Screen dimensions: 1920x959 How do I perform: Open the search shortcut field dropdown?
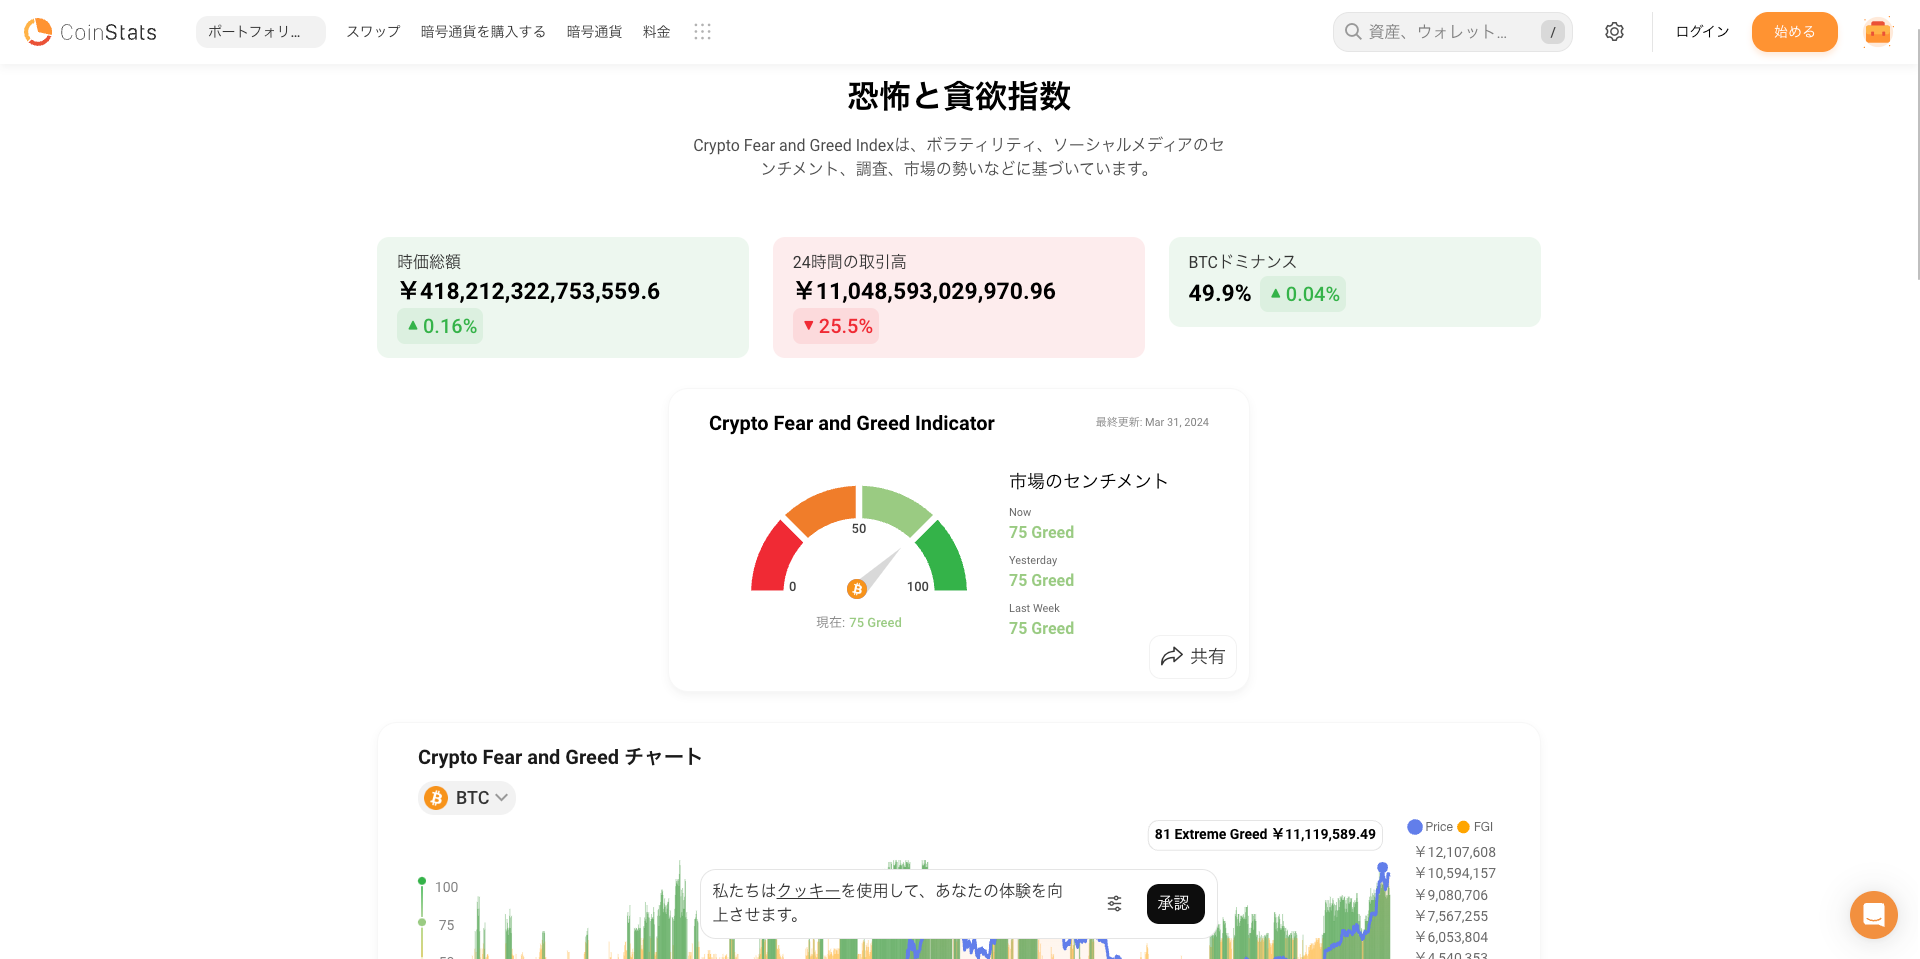pos(1552,31)
